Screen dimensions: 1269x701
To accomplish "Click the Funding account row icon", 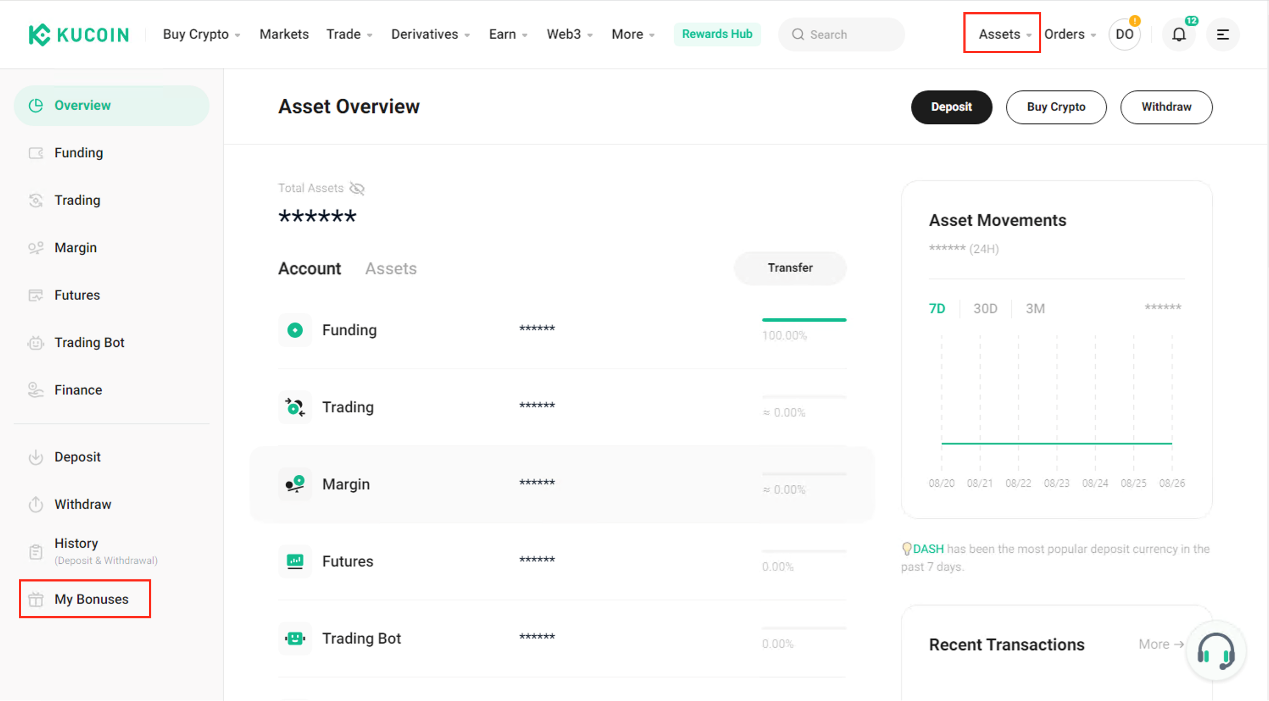I will (x=295, y=330).
